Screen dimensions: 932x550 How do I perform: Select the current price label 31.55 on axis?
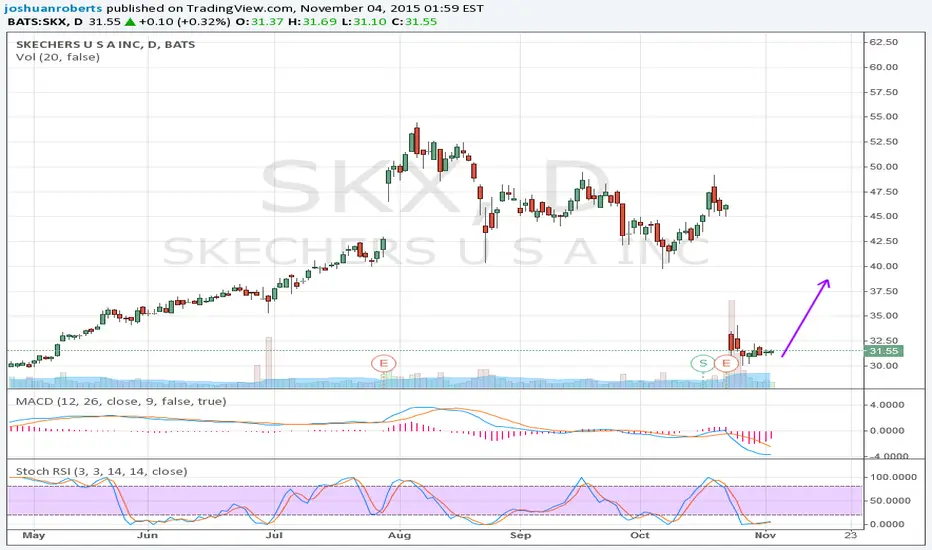click(884, 351)
